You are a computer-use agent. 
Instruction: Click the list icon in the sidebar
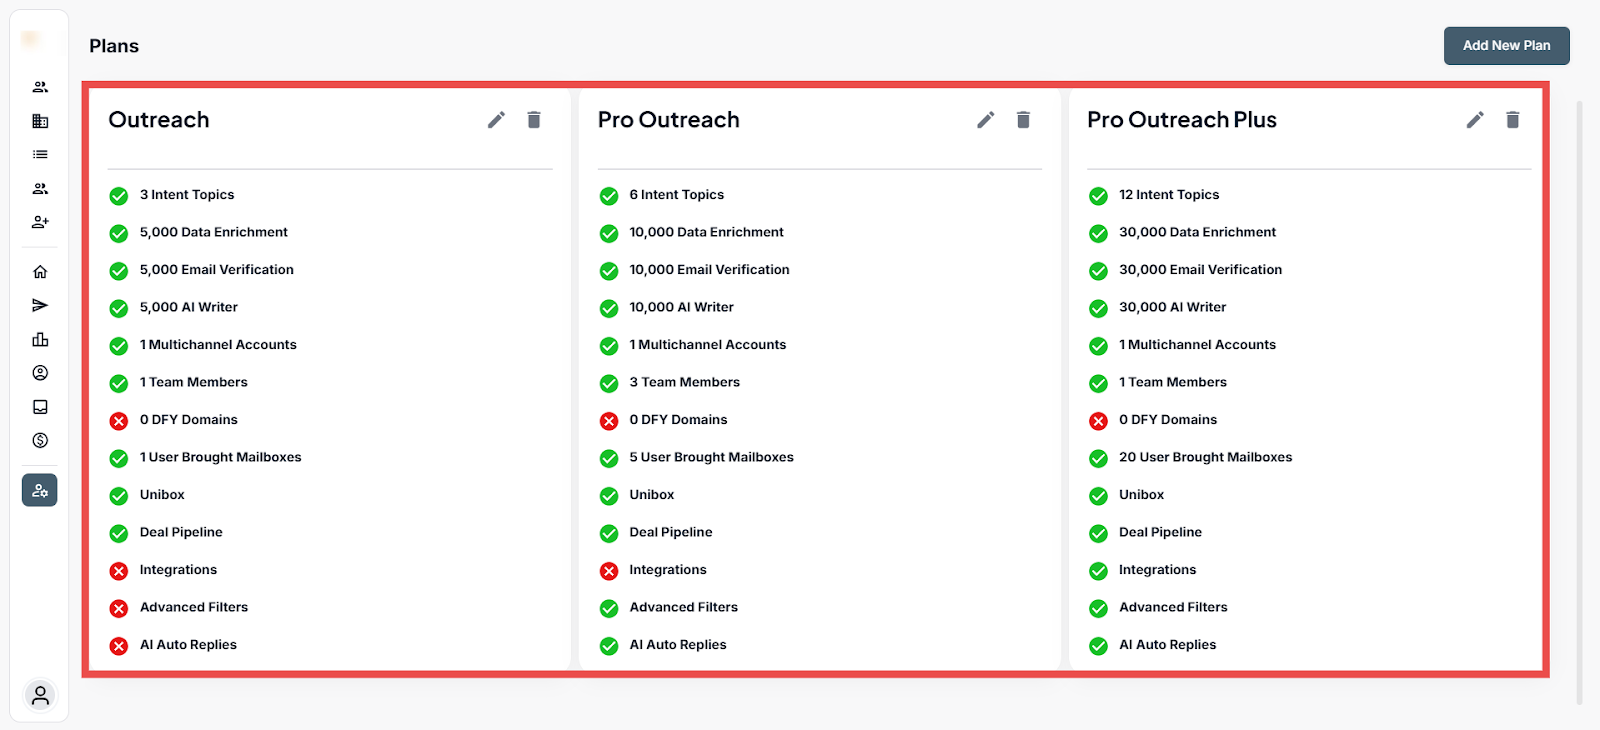(x=40, y=155)
